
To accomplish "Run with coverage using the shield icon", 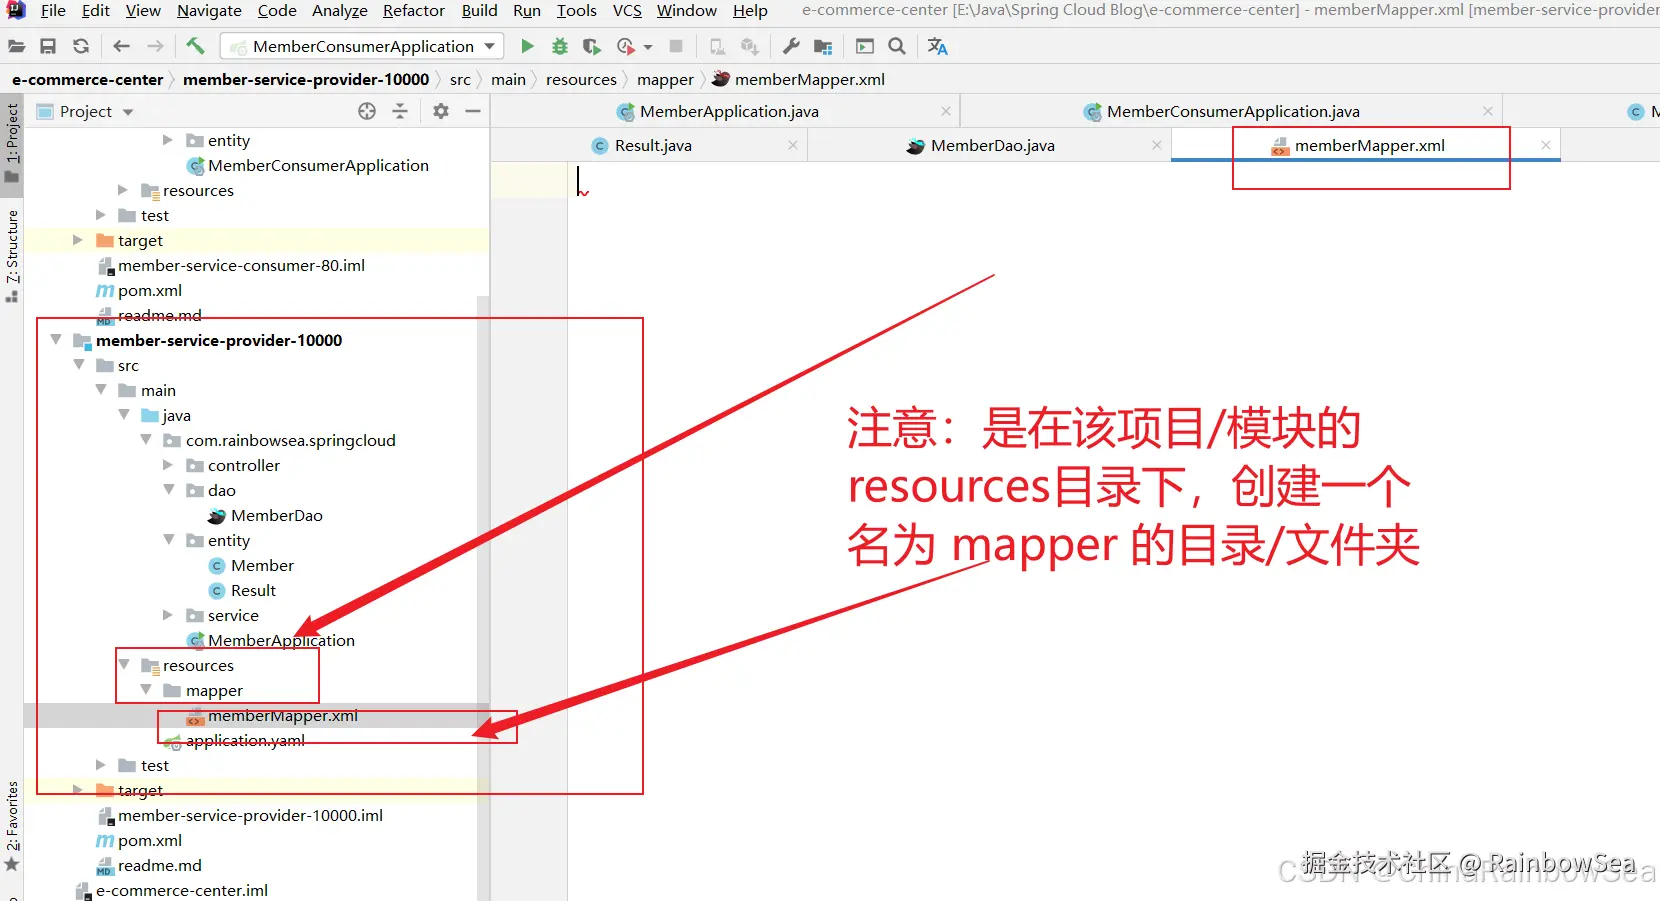I will point(592,46).
